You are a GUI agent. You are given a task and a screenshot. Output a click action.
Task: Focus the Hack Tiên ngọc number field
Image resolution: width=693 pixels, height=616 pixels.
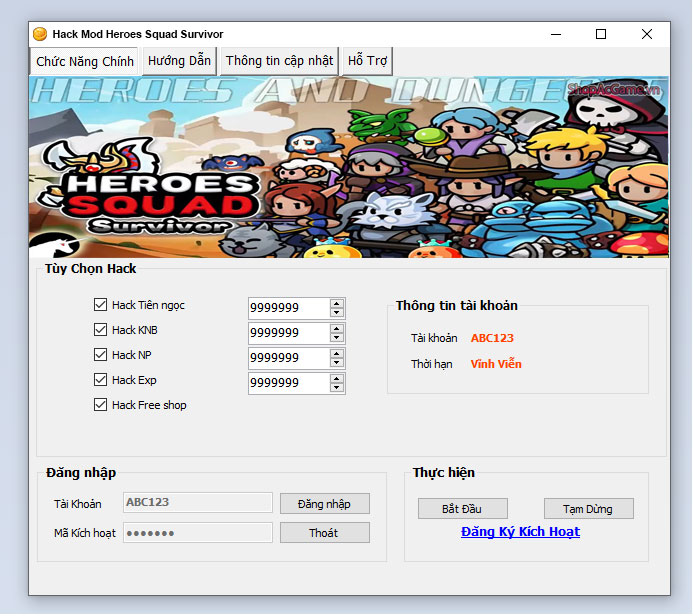(289, 308)
